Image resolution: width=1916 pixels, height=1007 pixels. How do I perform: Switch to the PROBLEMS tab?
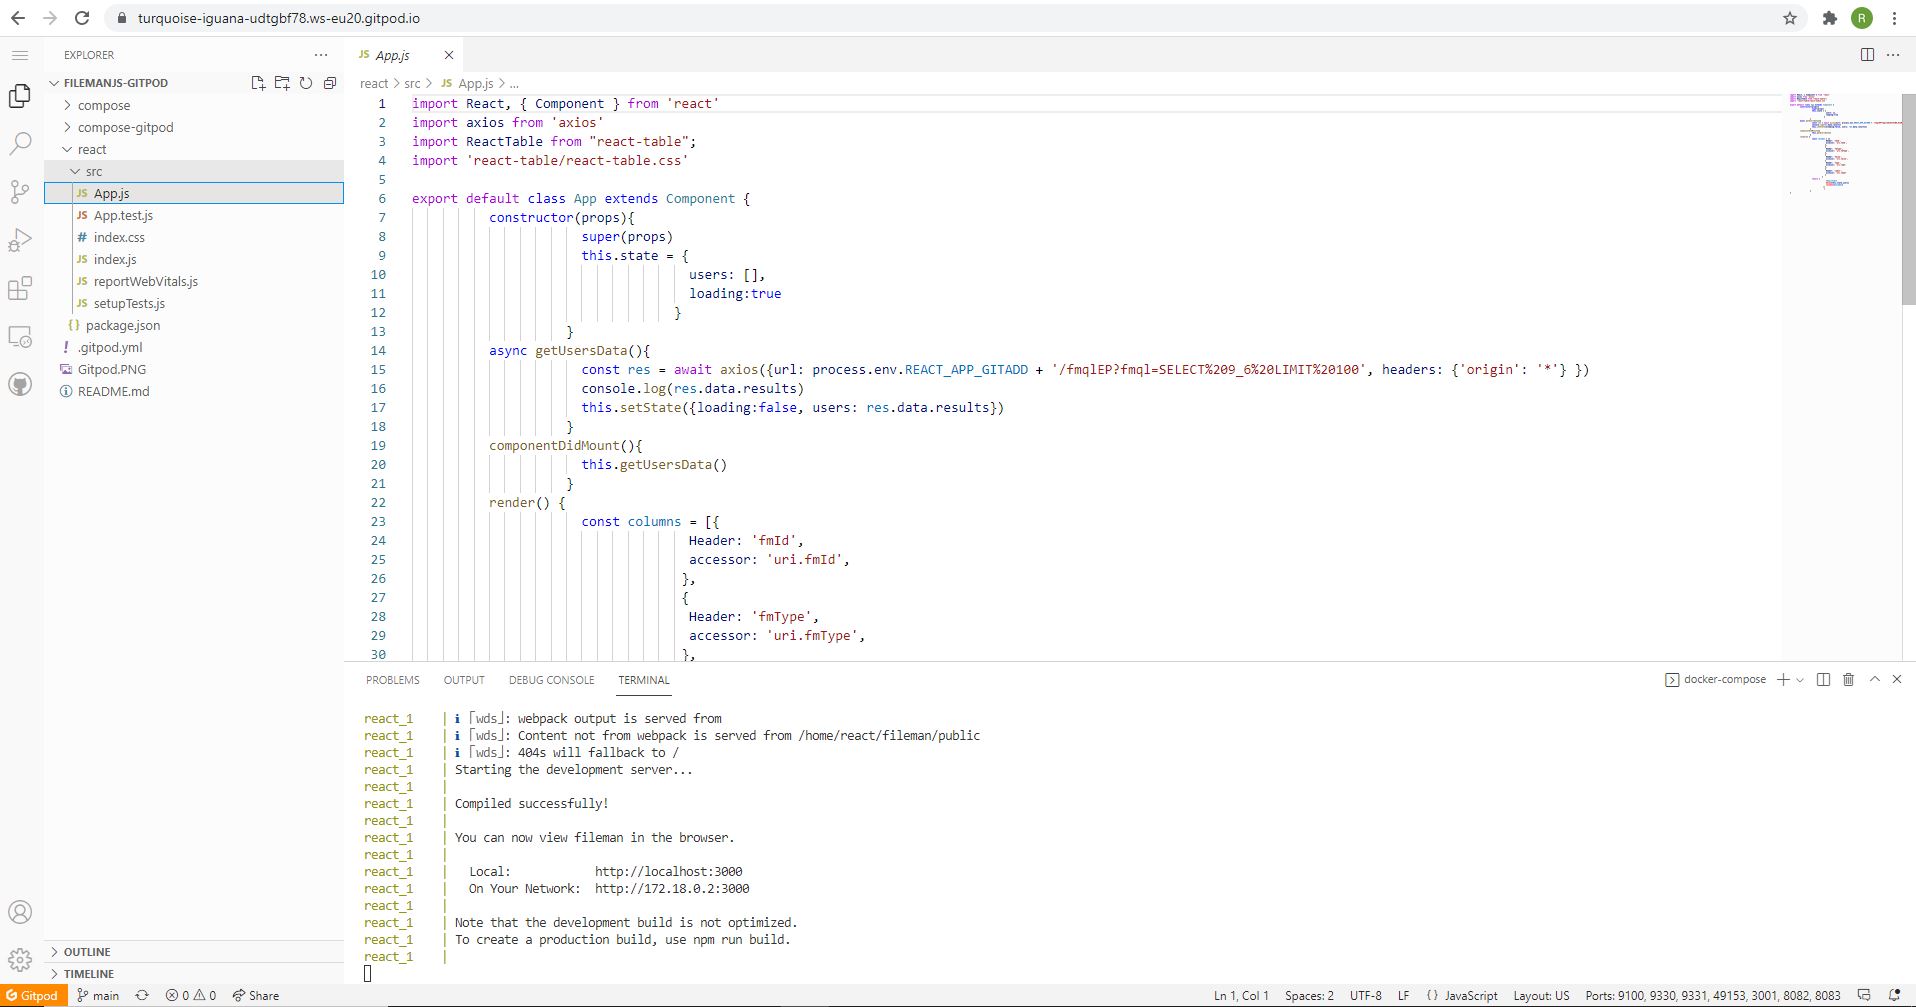coord(392,680)
